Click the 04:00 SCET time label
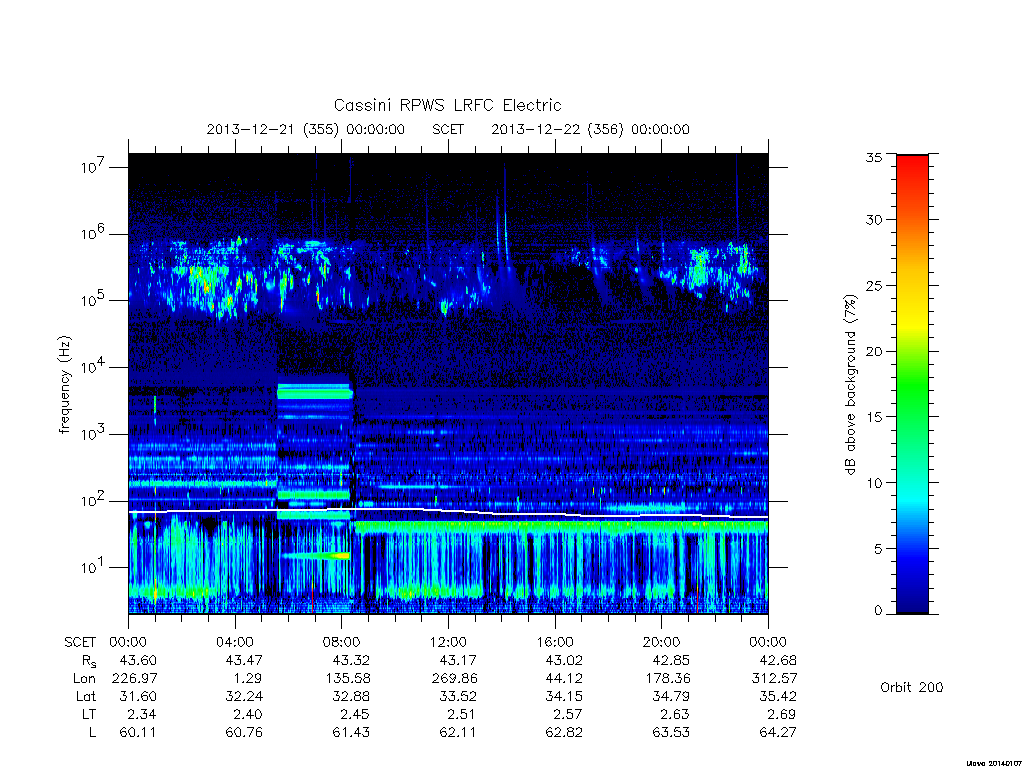Viewport: 1024px width, 768px height. [x=234, y=642]
